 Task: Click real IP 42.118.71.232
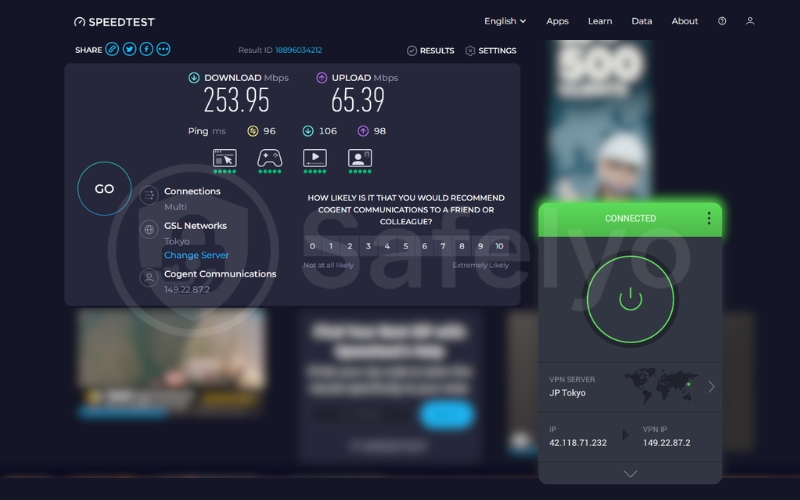click(x=578, y=443)
